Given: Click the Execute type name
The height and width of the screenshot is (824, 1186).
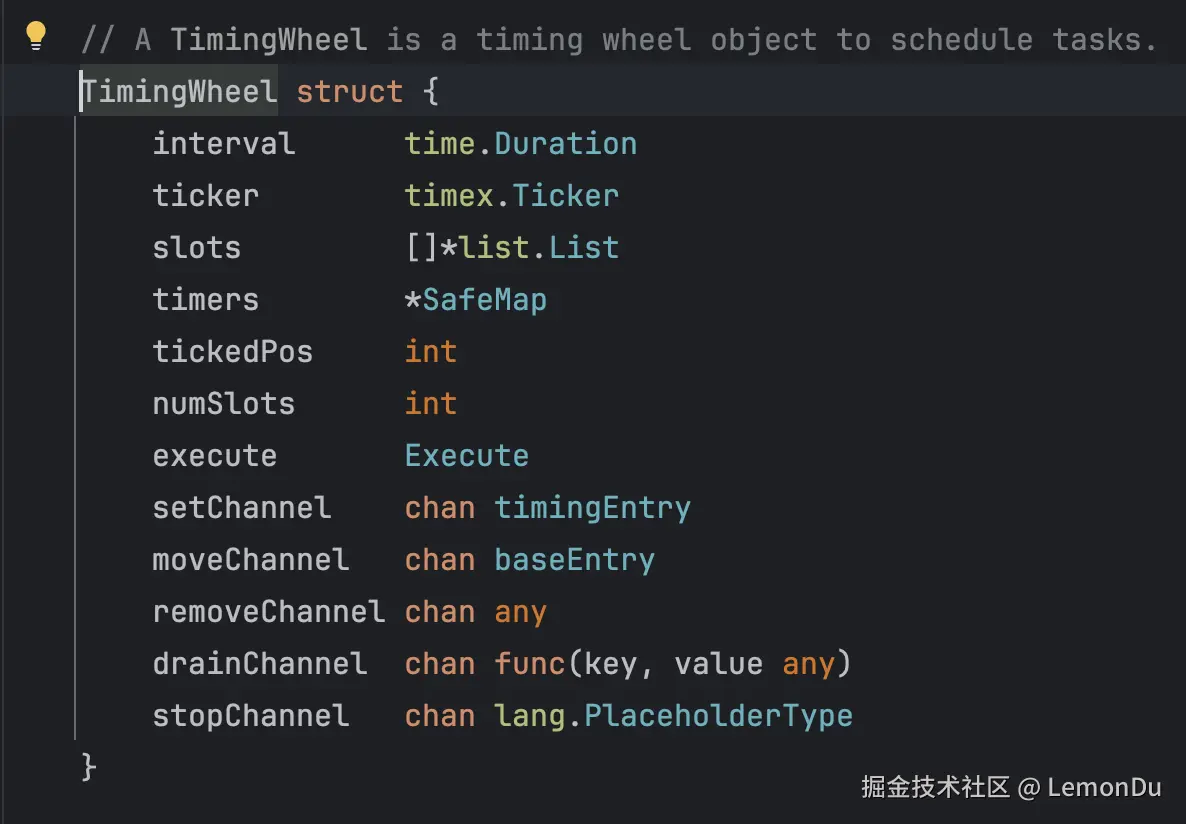Looking at the screenshot, I should [x=466, y=456].
